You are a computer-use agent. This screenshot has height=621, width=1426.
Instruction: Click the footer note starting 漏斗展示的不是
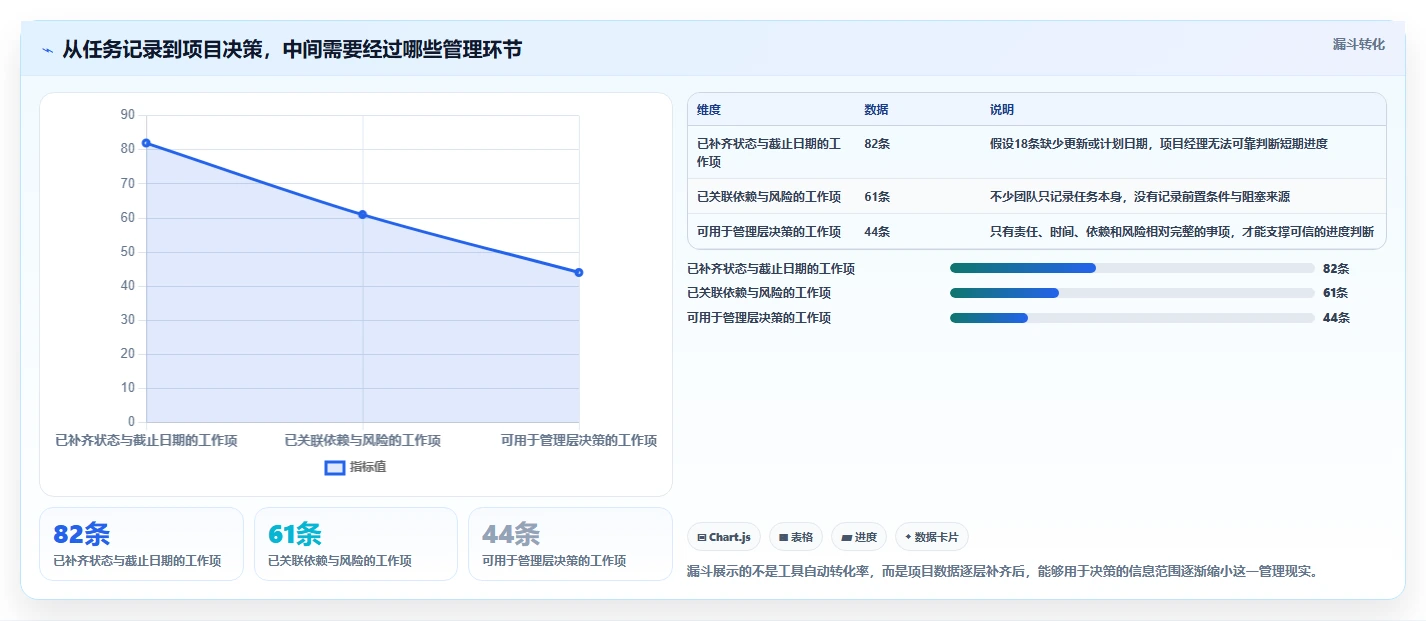[1003, 572]
